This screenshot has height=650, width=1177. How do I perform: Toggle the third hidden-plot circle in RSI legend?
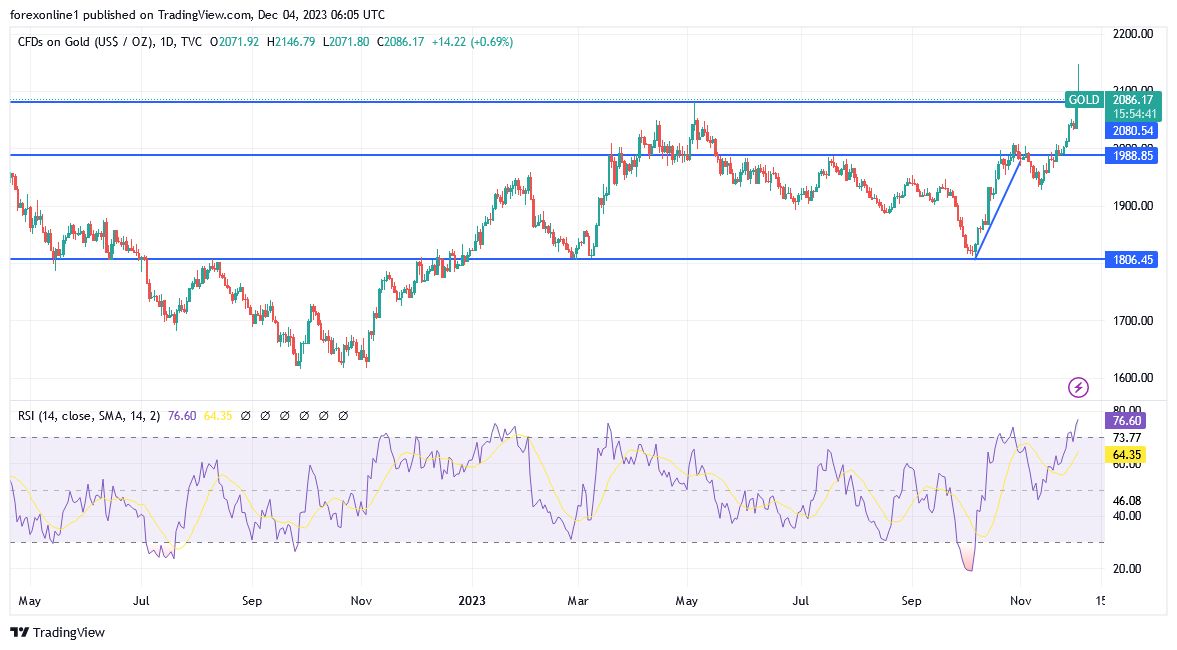point(286,416)
